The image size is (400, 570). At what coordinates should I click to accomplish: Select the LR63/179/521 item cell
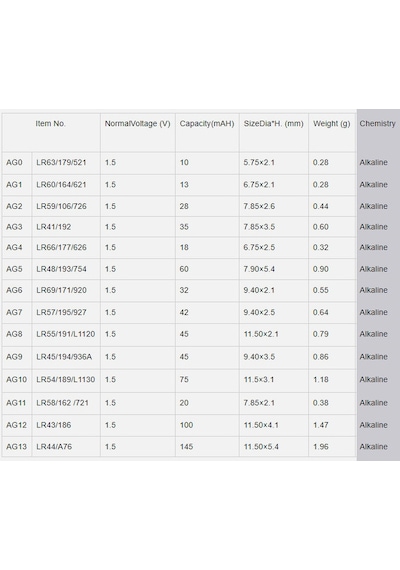pyautogui.click(x=61, y=162)
